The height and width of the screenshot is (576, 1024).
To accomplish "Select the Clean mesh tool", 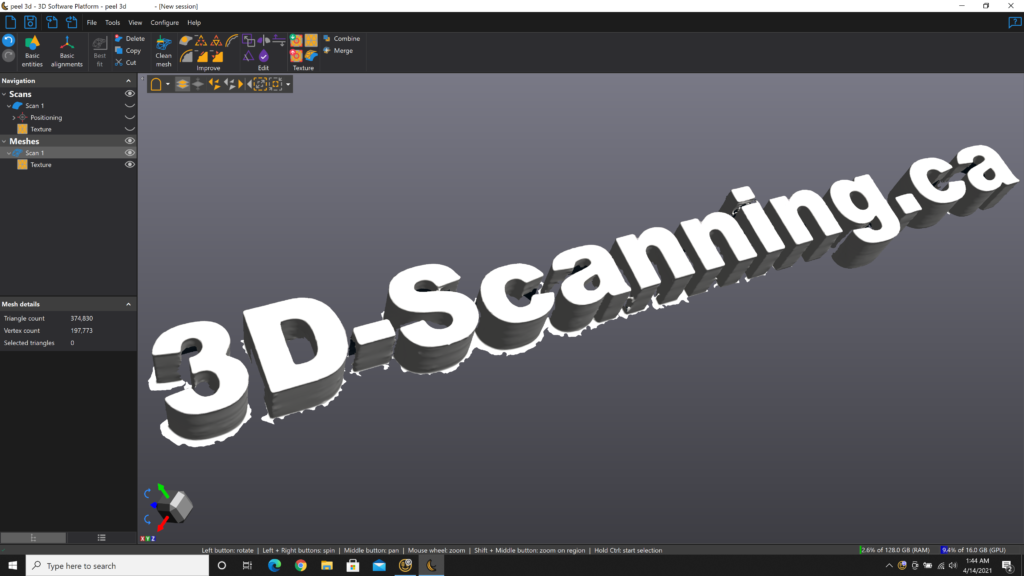I will (x=163, y=48).
